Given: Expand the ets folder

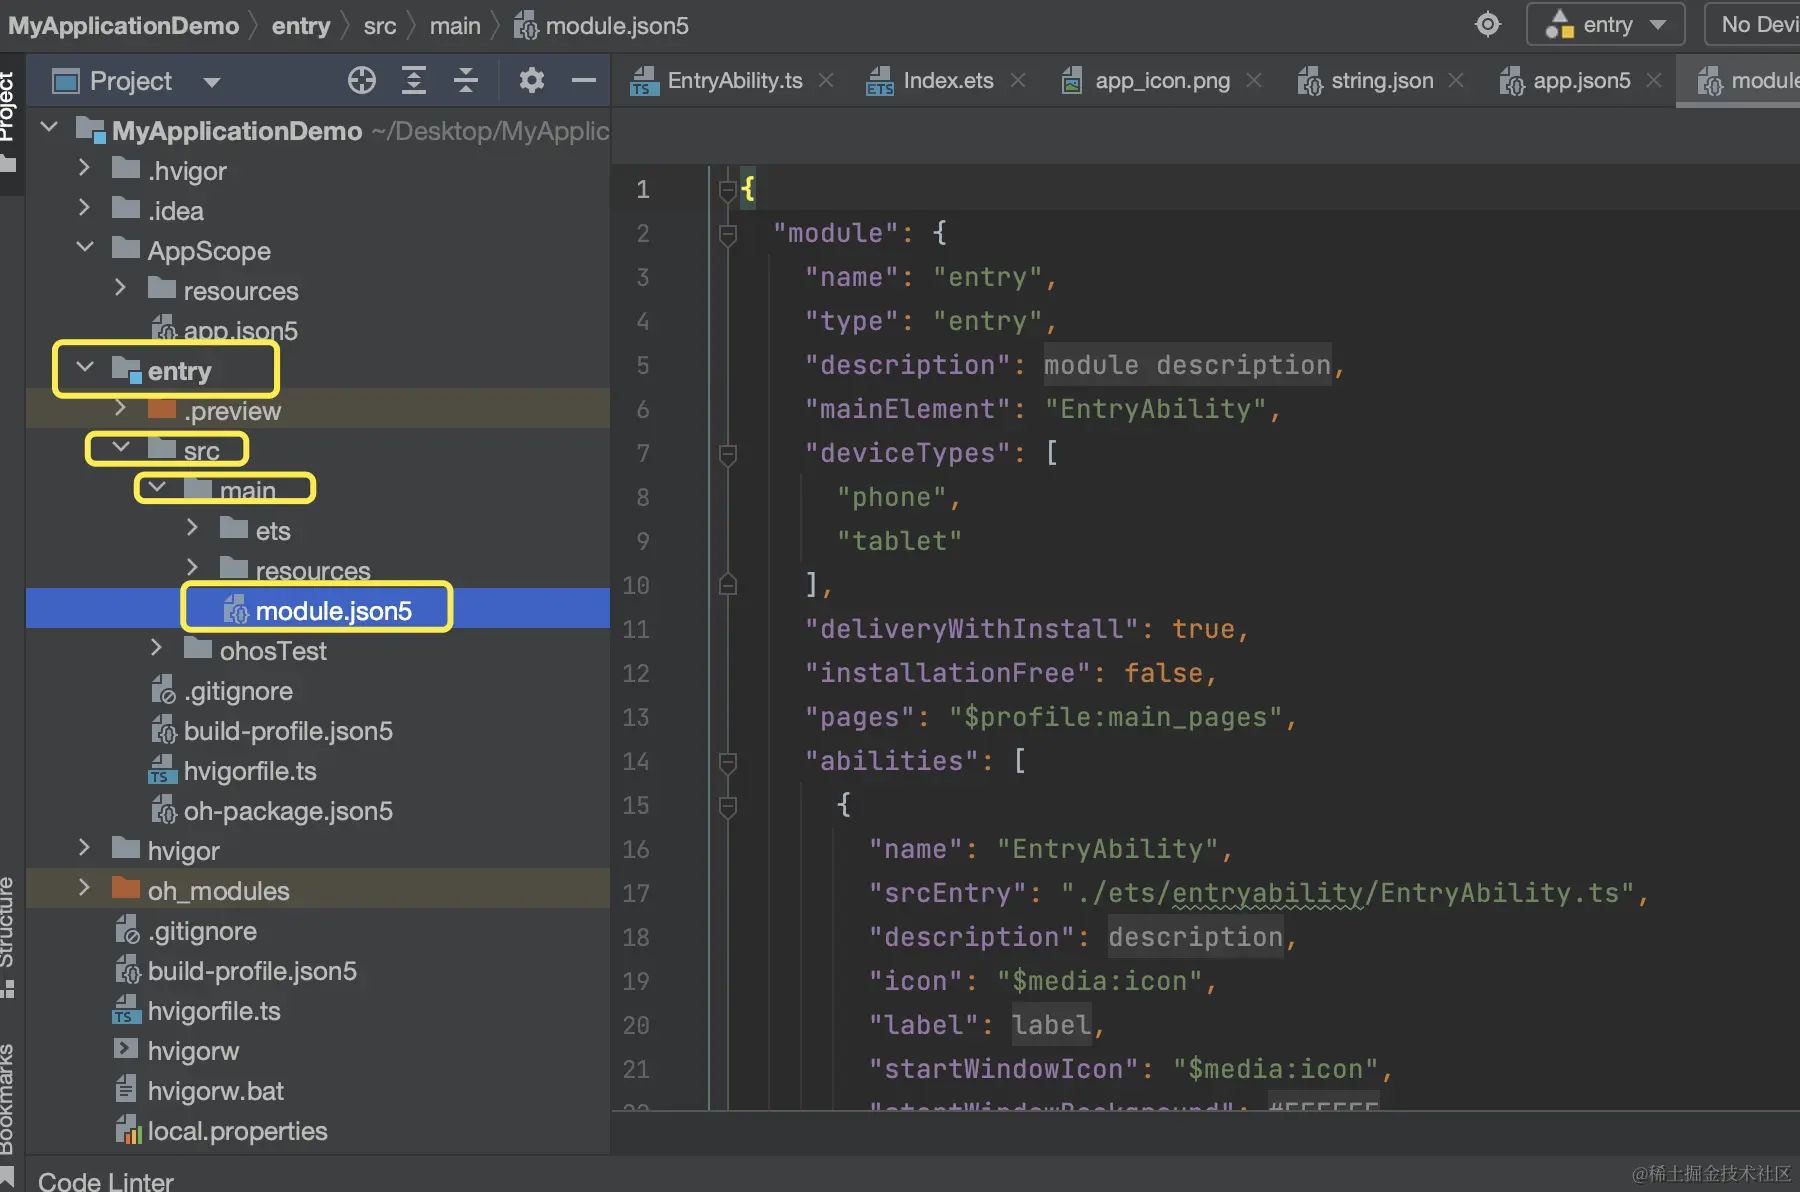Looking at the screenshot, I should pyautogui.click(x=193, y=528).
